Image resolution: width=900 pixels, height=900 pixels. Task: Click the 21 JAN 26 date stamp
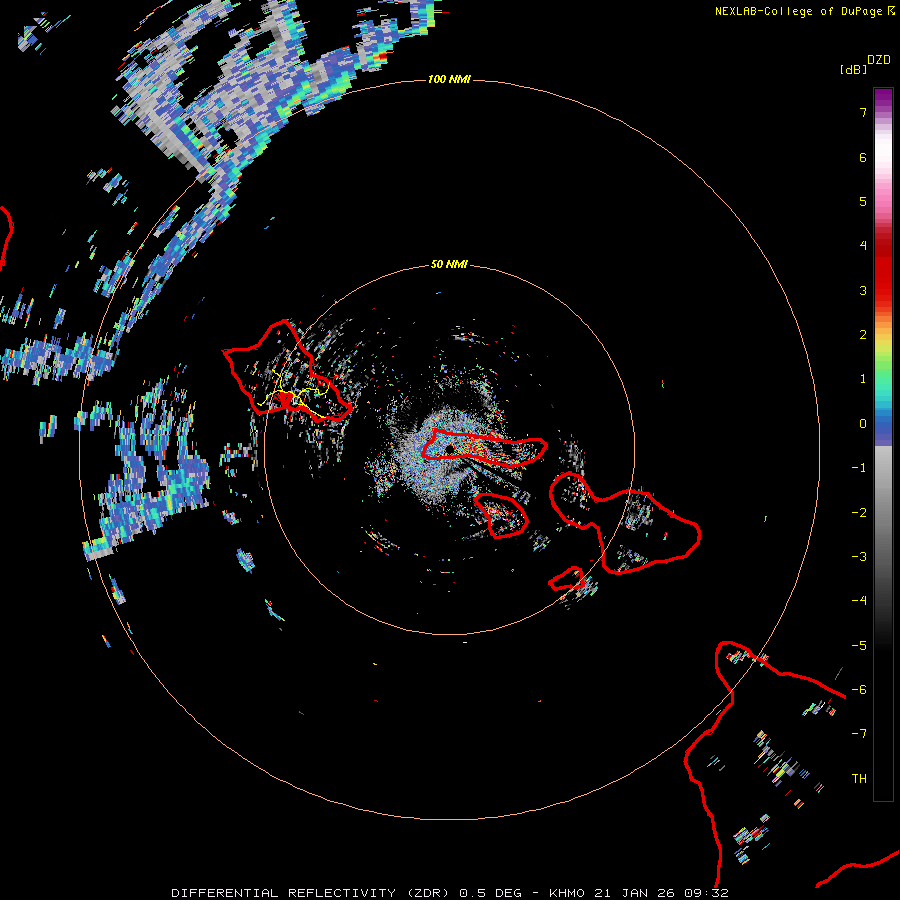point(634,893)
